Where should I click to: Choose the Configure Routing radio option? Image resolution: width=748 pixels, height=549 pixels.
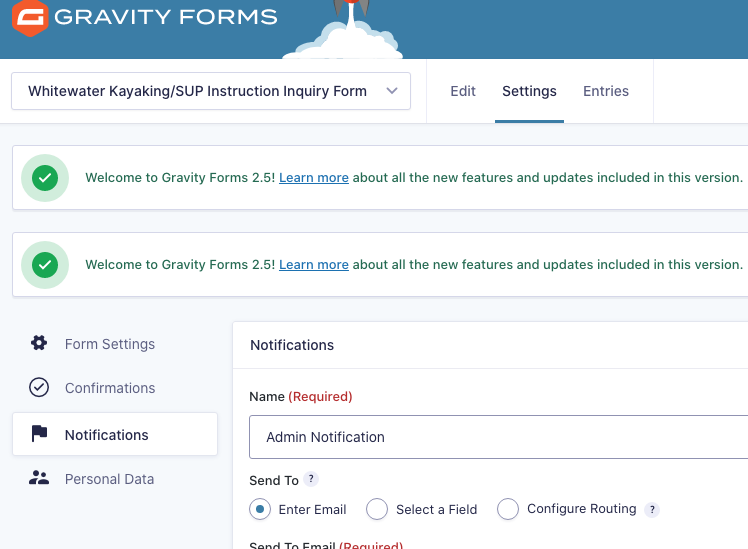[508, 509]
